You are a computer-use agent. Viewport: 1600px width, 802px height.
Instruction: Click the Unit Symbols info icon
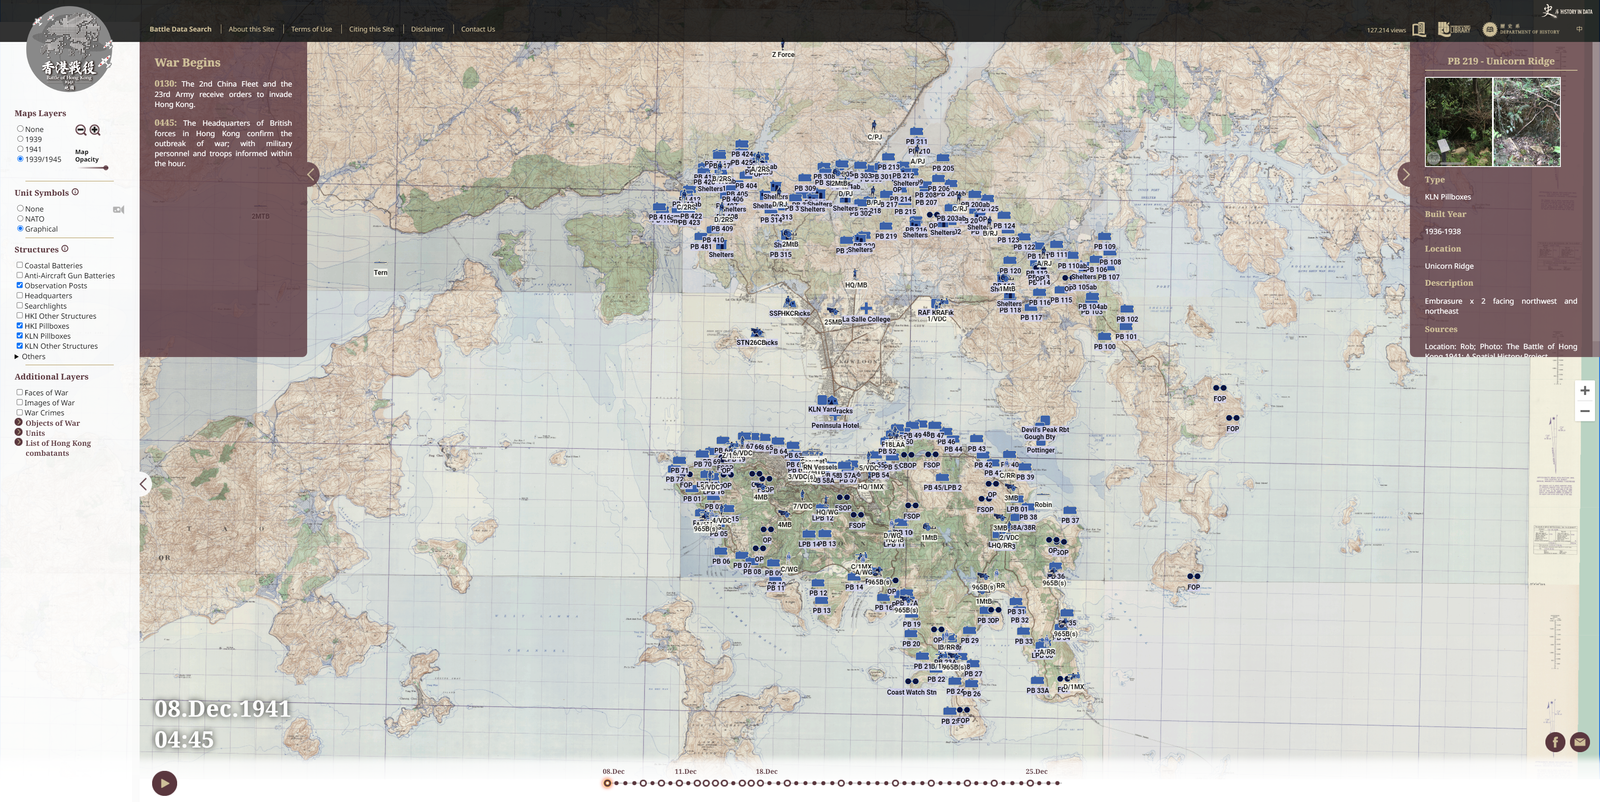point(75,192)
